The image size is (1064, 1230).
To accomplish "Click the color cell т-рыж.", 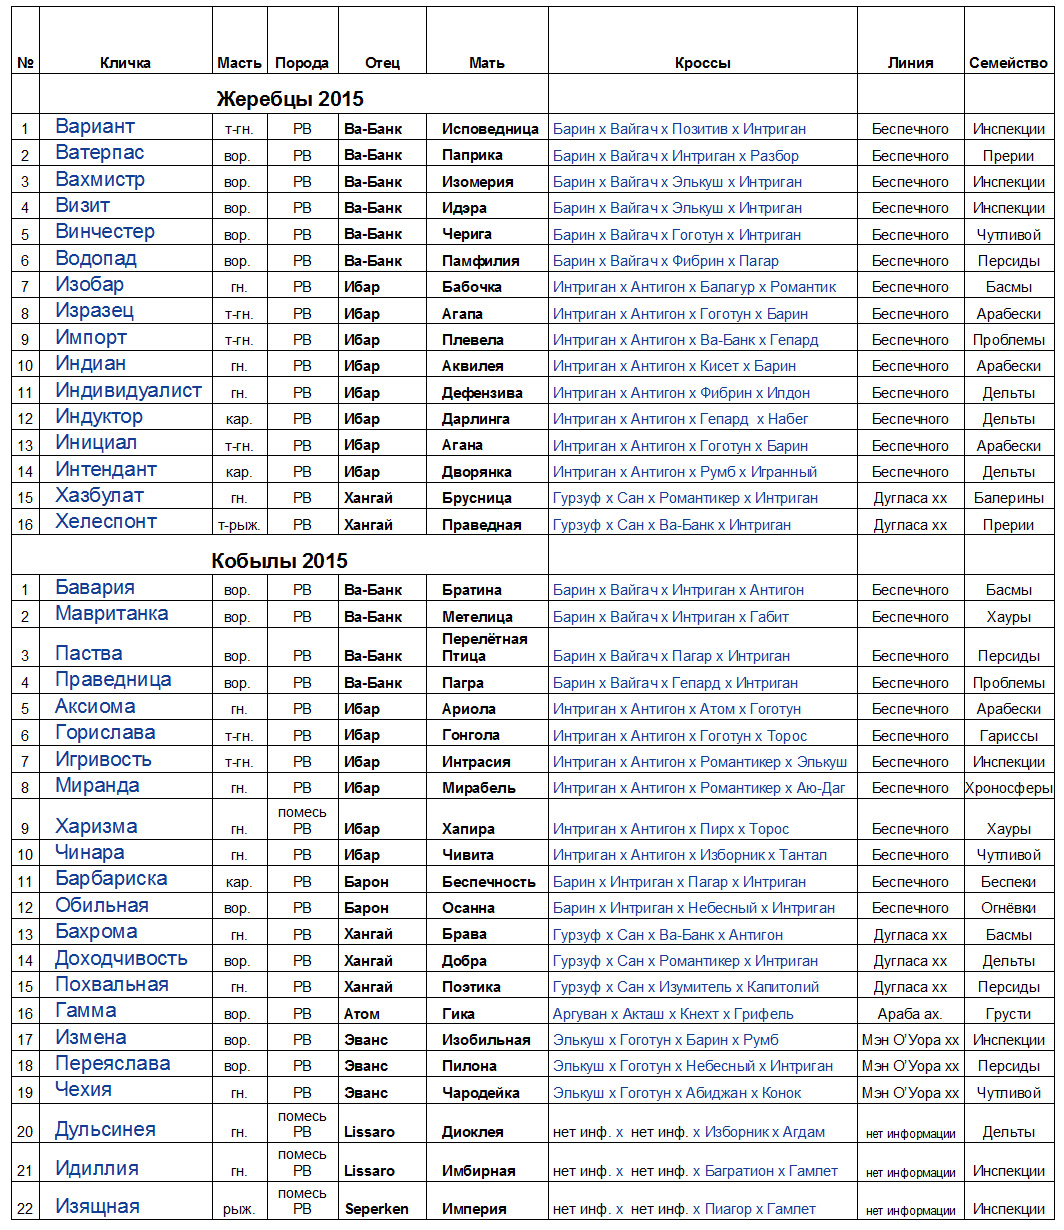I will tap(240, 525).
